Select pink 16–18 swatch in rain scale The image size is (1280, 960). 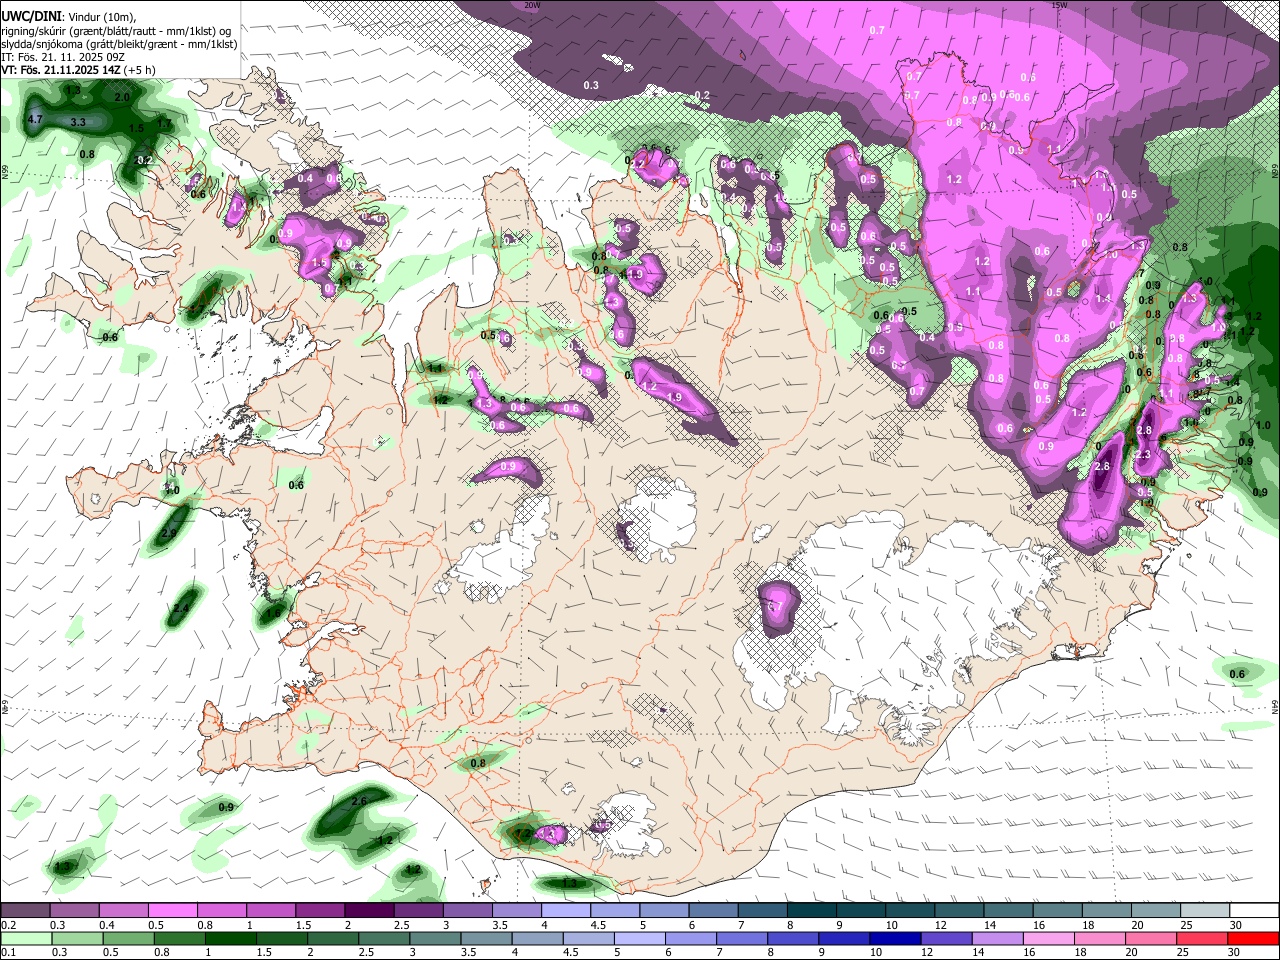[x=1049, y=938]
